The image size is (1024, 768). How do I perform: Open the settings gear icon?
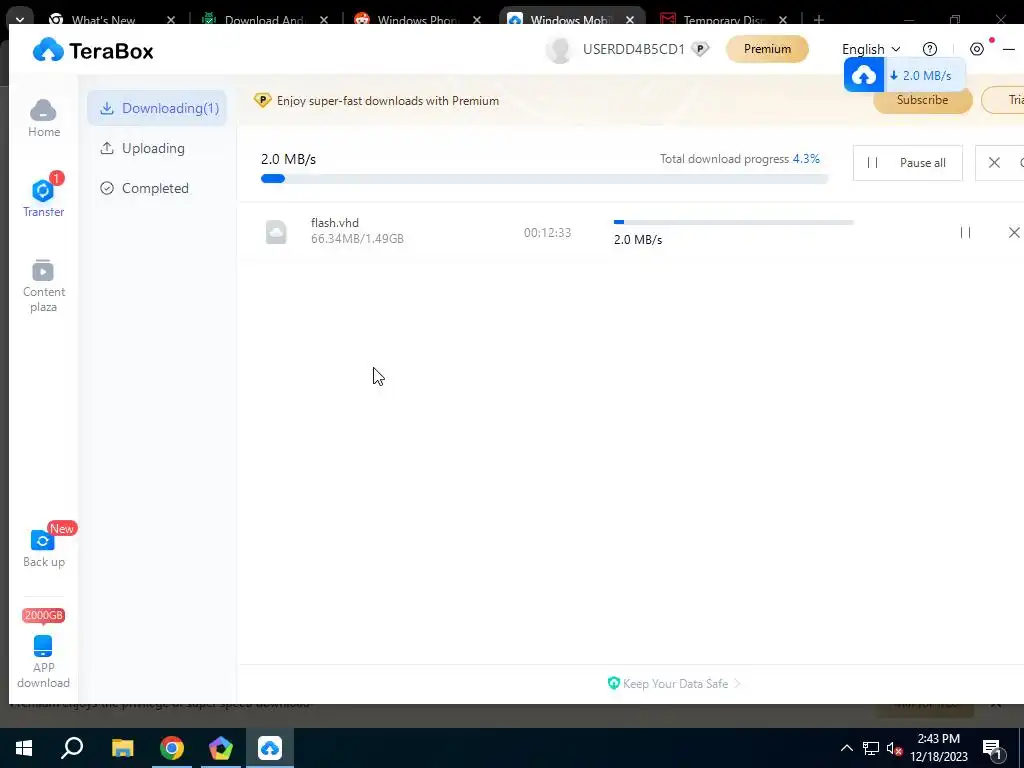[x=976, y=49]
